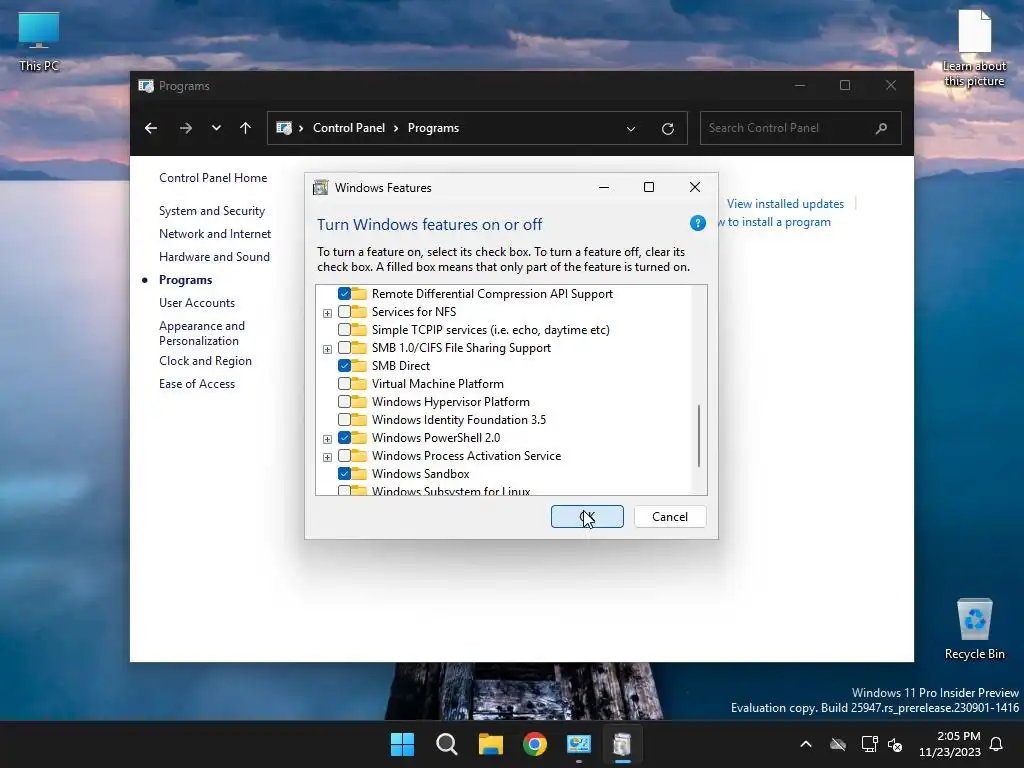Select Control Panel in breadcrumb
Image resolution: width=1024 pixels, height=768 pixels.
349,128
